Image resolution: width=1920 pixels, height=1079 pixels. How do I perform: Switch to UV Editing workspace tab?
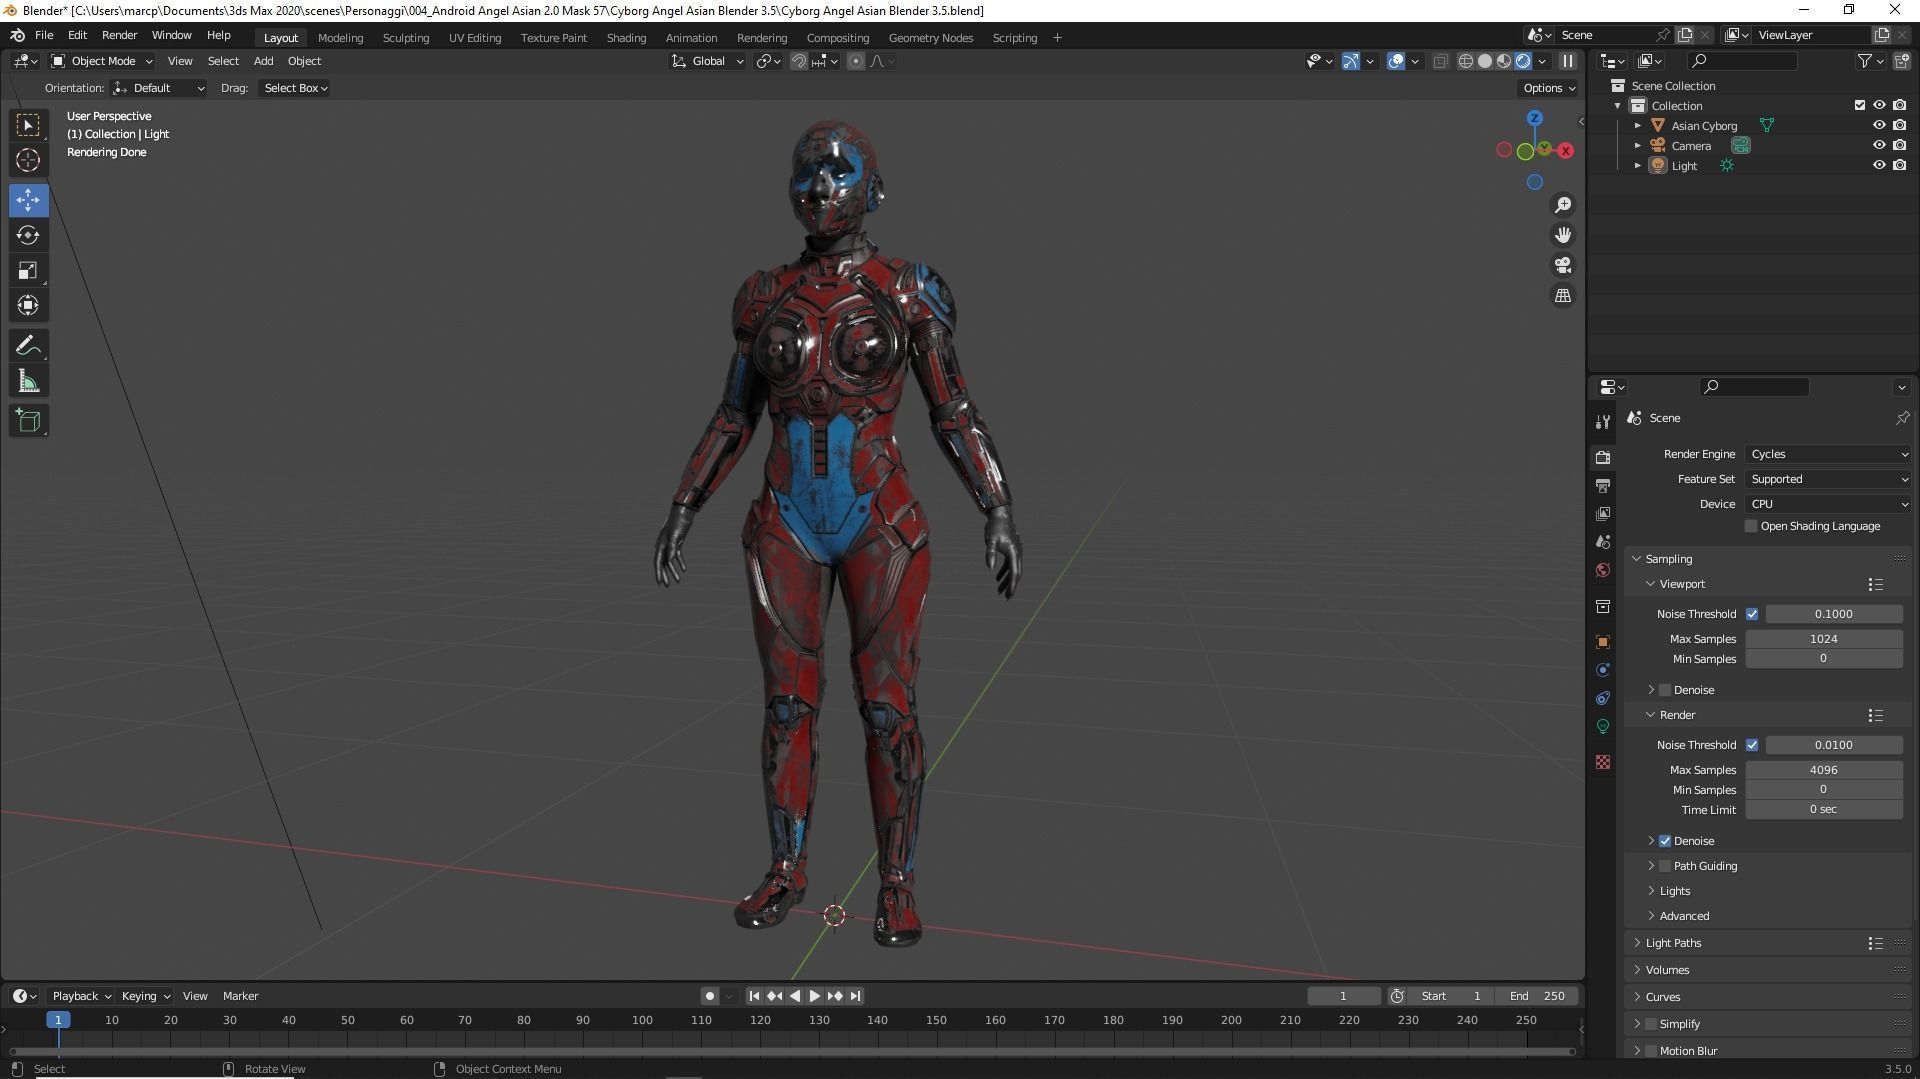tap(475, 38)
